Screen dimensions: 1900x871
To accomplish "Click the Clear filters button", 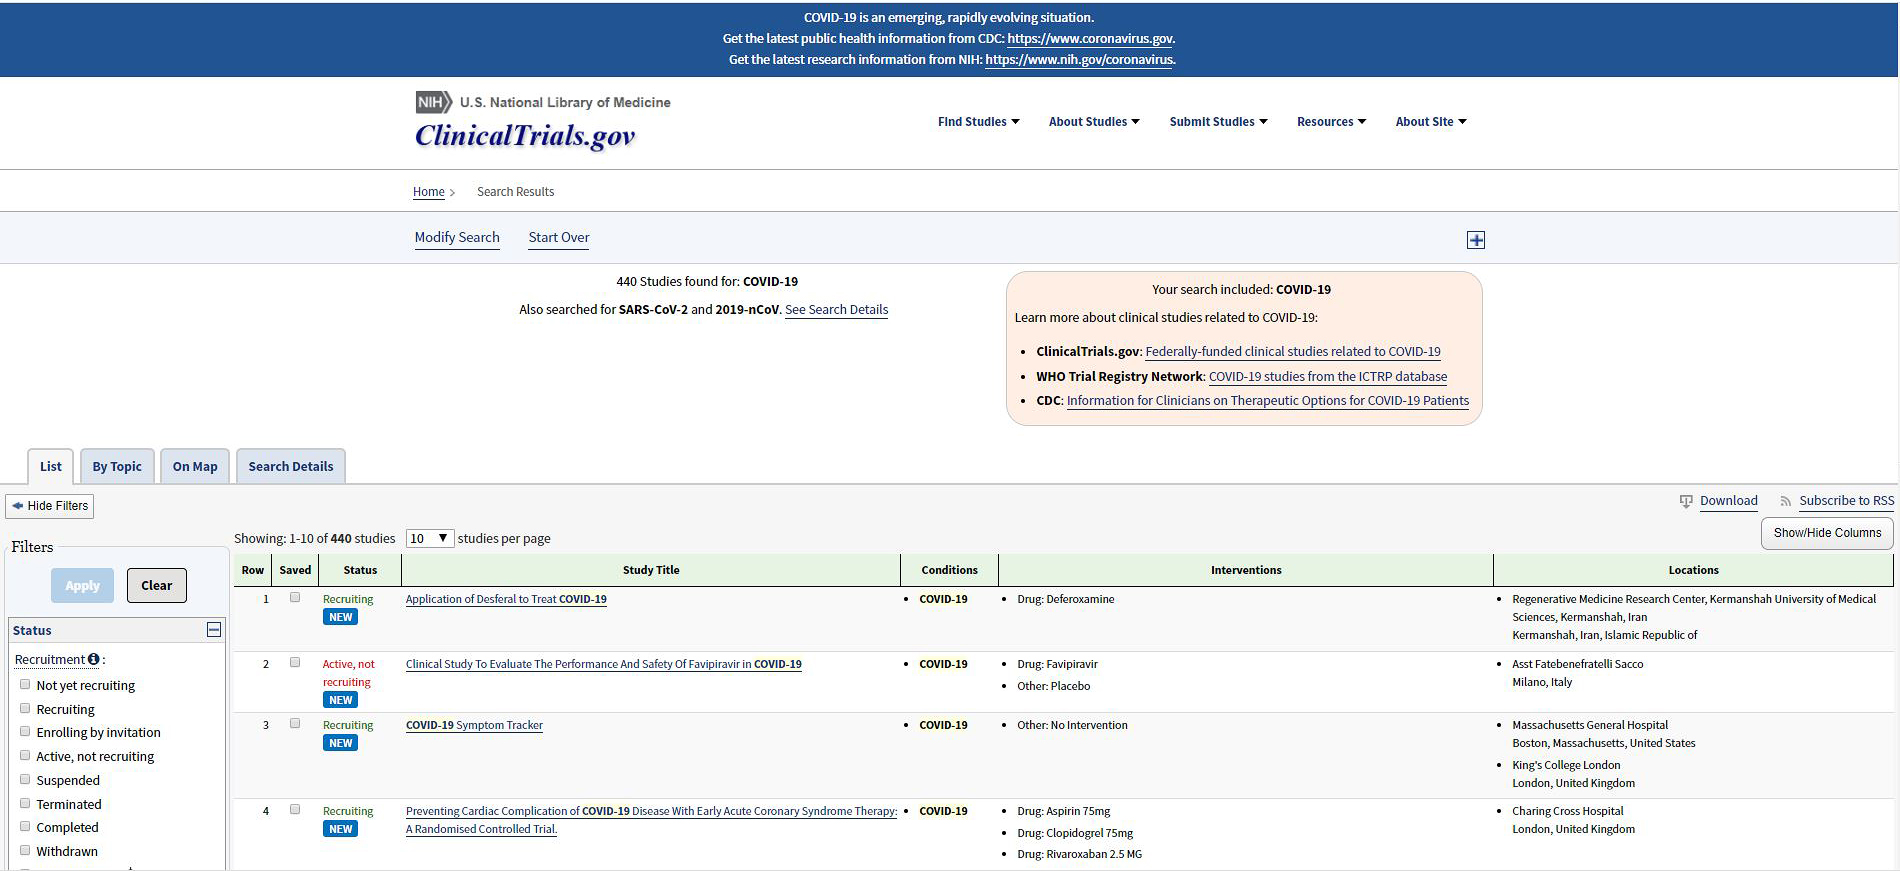I will click(157, 585).
